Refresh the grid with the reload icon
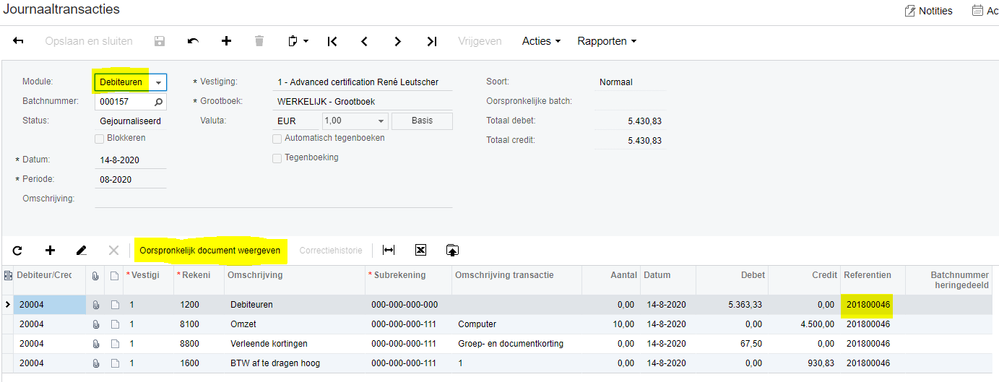This screenshot has width=999, height=382. [17, 251]
